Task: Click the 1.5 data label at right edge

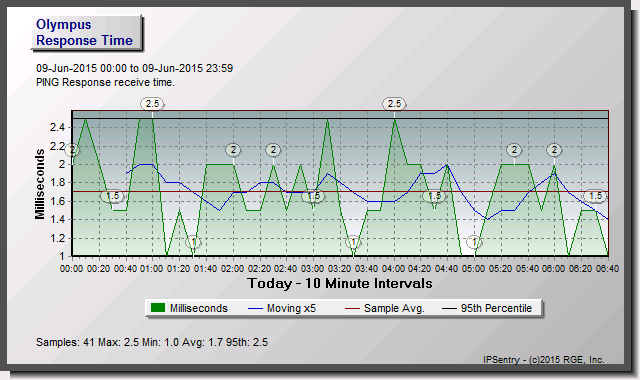Action: tap(596, 196)
